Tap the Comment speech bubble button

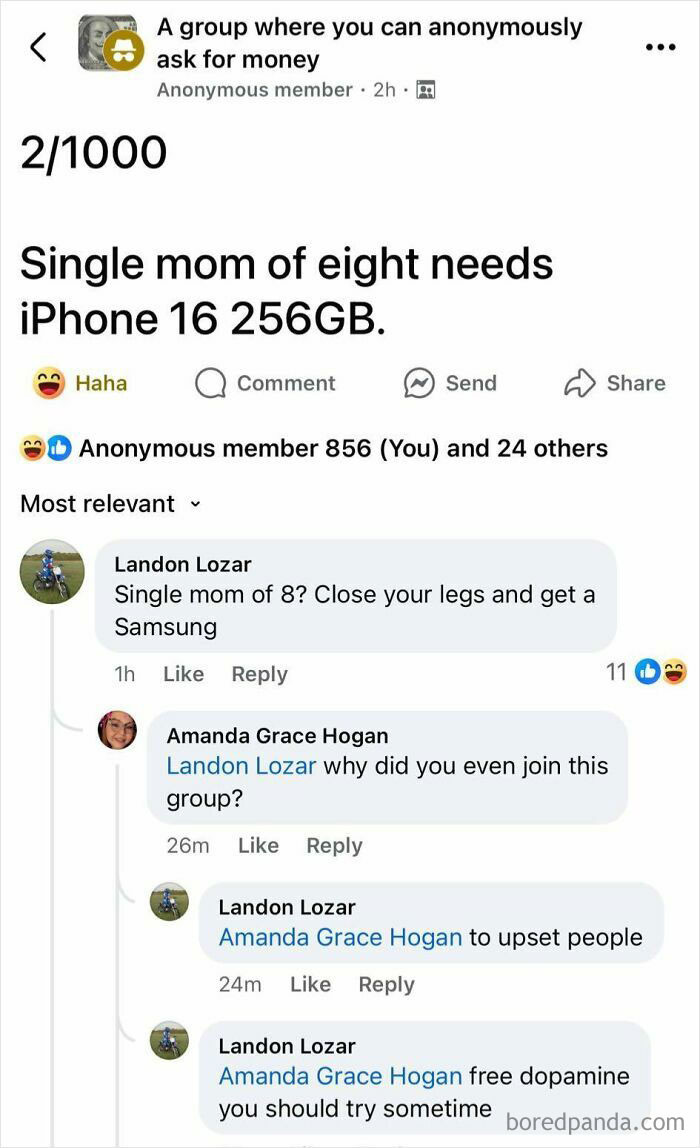click(264, 383)
